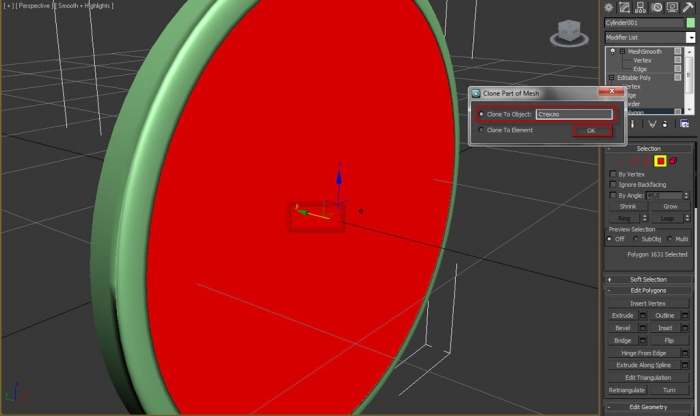Open viewport [+] menu label
This screenshot has width=700, height=416.
(x=8, y=6)
